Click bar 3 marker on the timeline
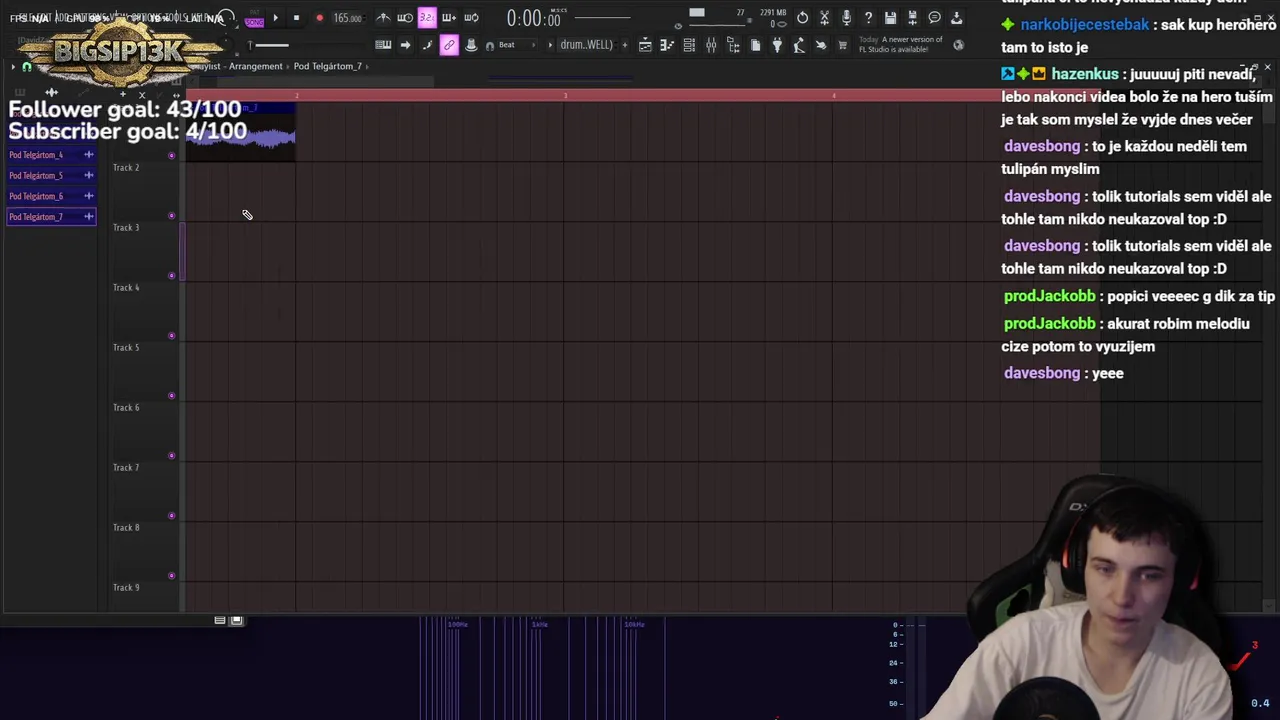This screenshot has height=720, width=1280. coord(565,95)
